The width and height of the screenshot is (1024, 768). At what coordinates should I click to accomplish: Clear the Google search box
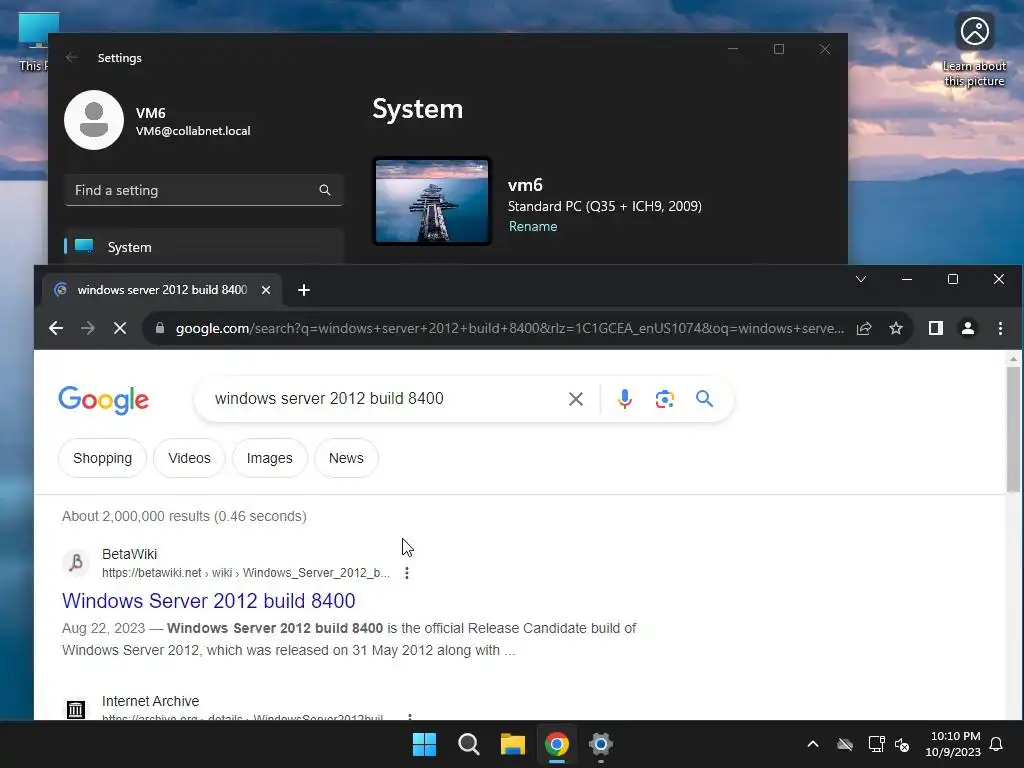[x=575, y=399]
